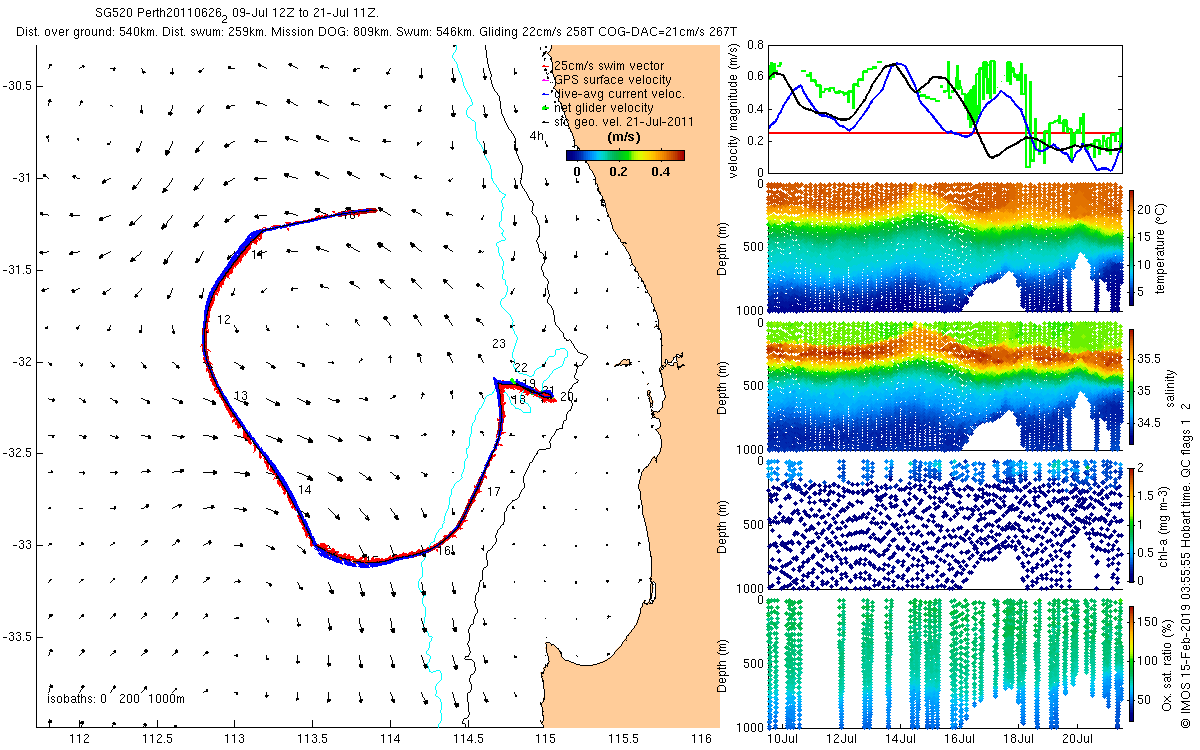The image size is (1200, 750).
Task: Click the -32 latitude tick label
Action: 24,362
